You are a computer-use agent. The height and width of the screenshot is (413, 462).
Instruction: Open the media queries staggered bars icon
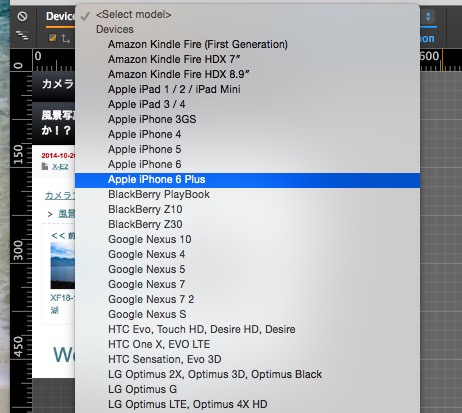pyautogui.click(x=22, y=35)
